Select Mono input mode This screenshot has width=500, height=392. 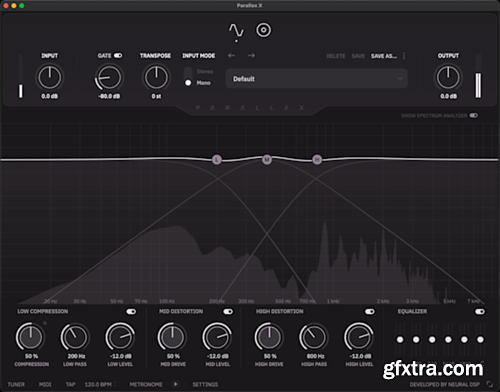[x=204, y=83]
